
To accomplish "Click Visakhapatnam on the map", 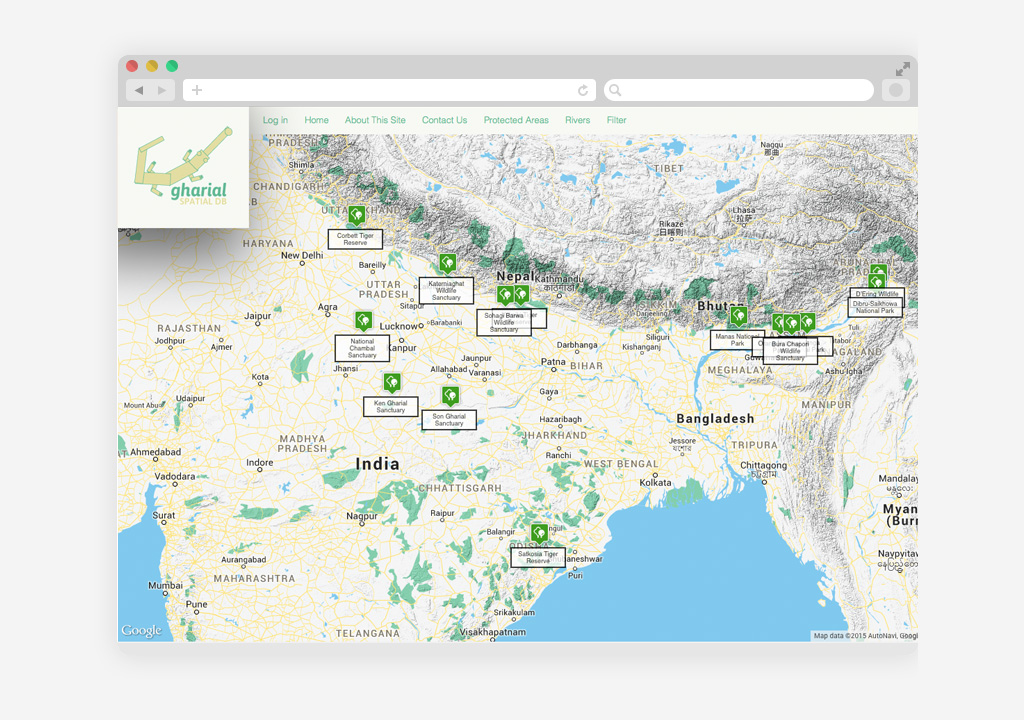I will [x=492, y=632].
